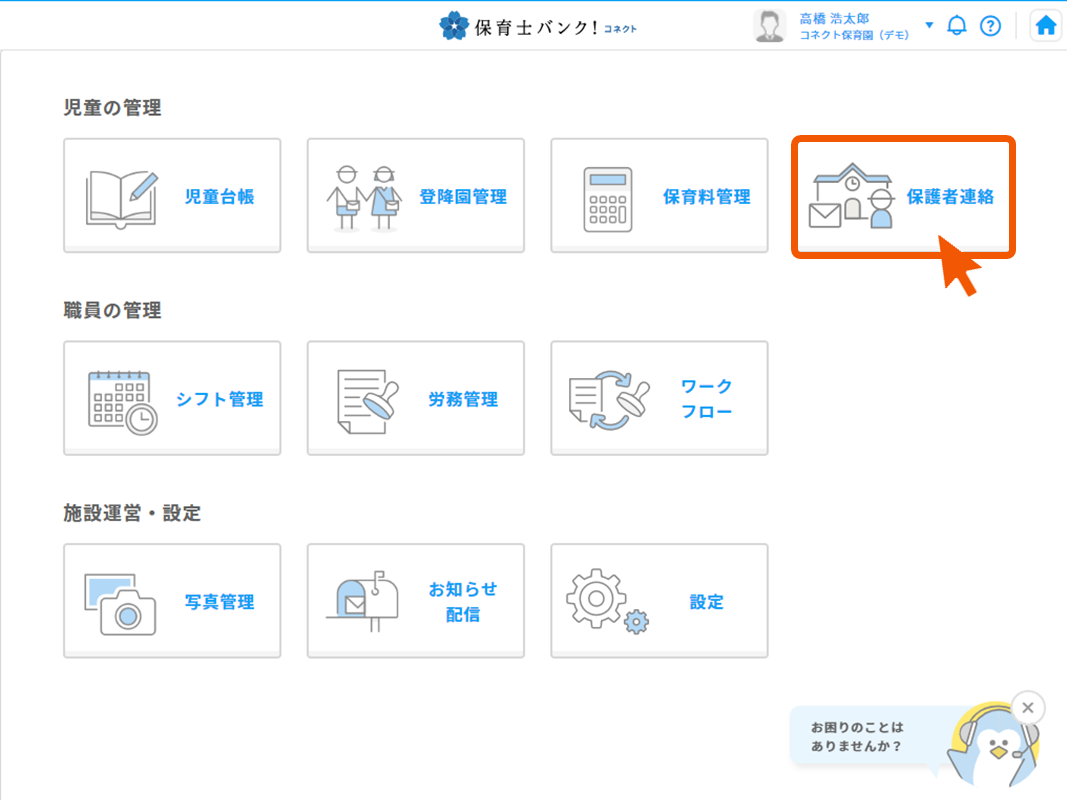1067x800 pixels.
Task: Open help via the question mark icon
Action: tap(990, 26)
